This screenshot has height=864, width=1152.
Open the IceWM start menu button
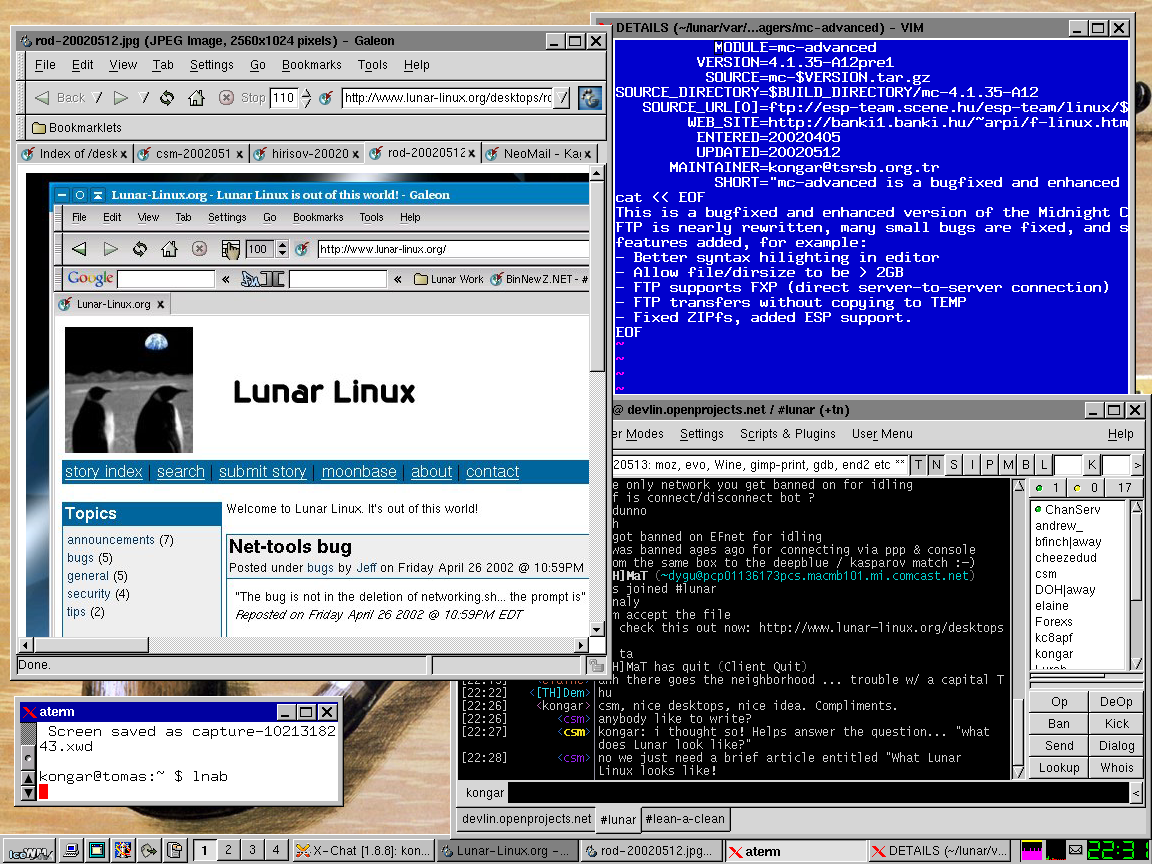[28, 851]
